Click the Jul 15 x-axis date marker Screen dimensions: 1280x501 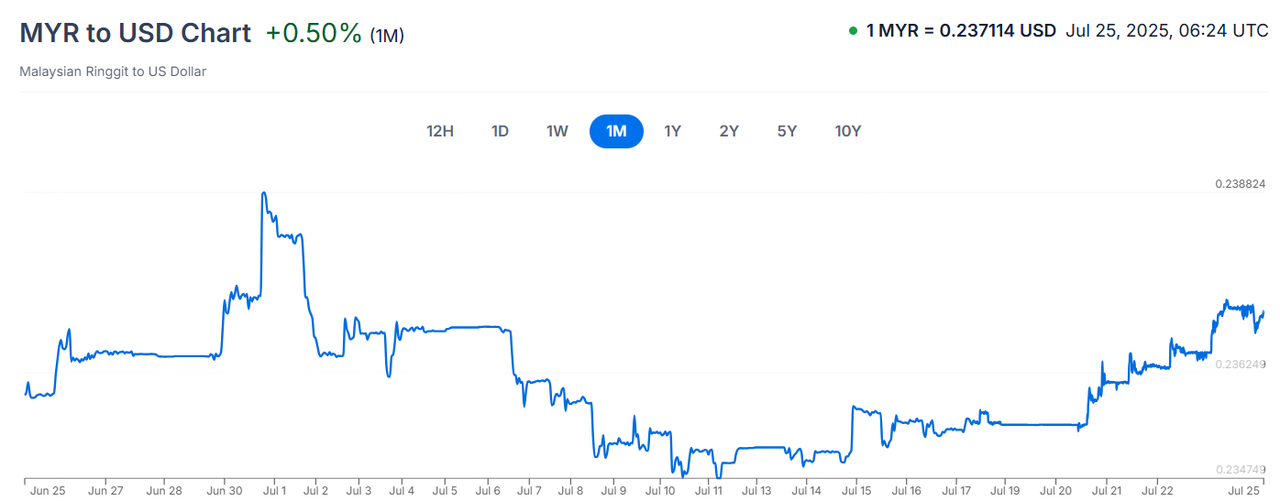pos(855,491)
